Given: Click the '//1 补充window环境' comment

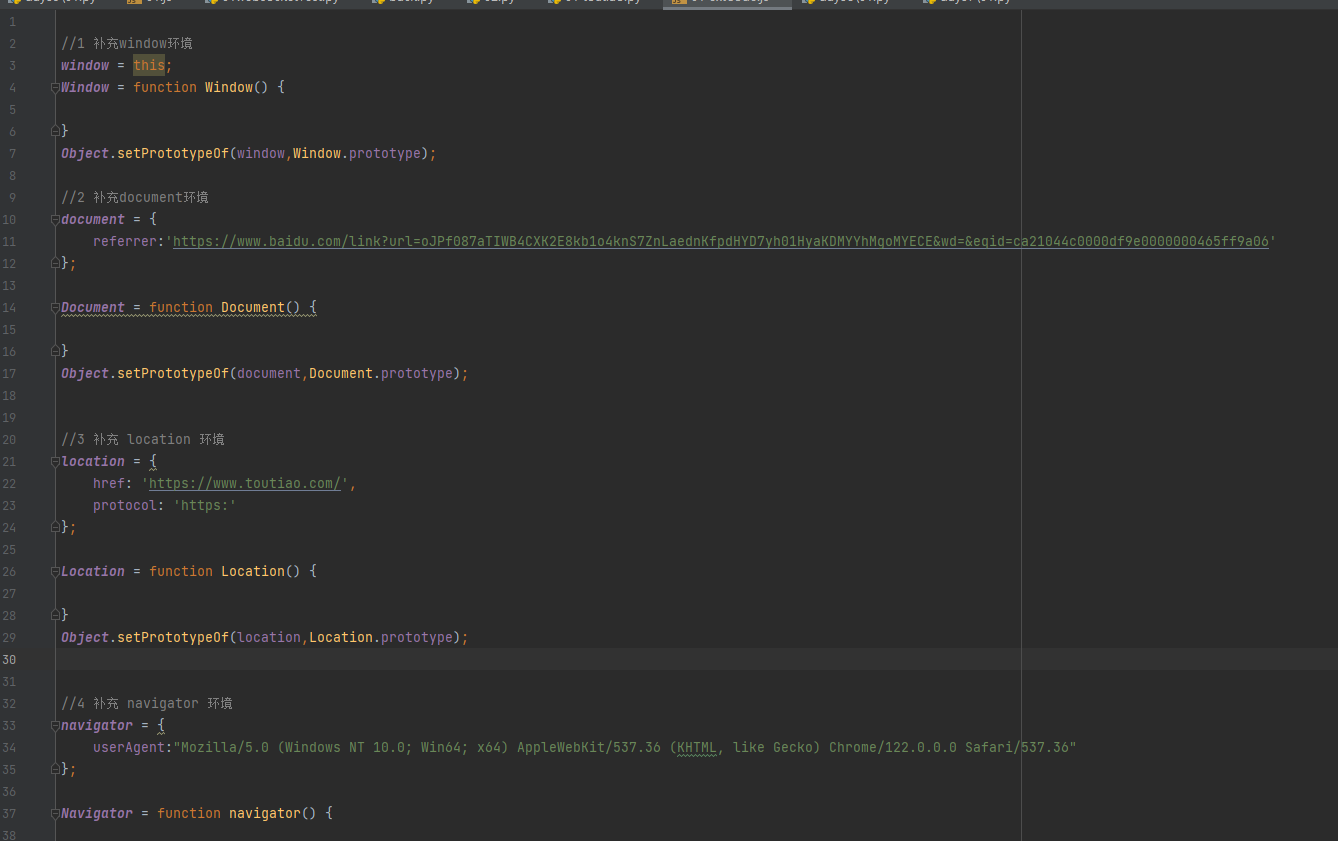Looking at the screenshot, I should (x=127, y=43).
